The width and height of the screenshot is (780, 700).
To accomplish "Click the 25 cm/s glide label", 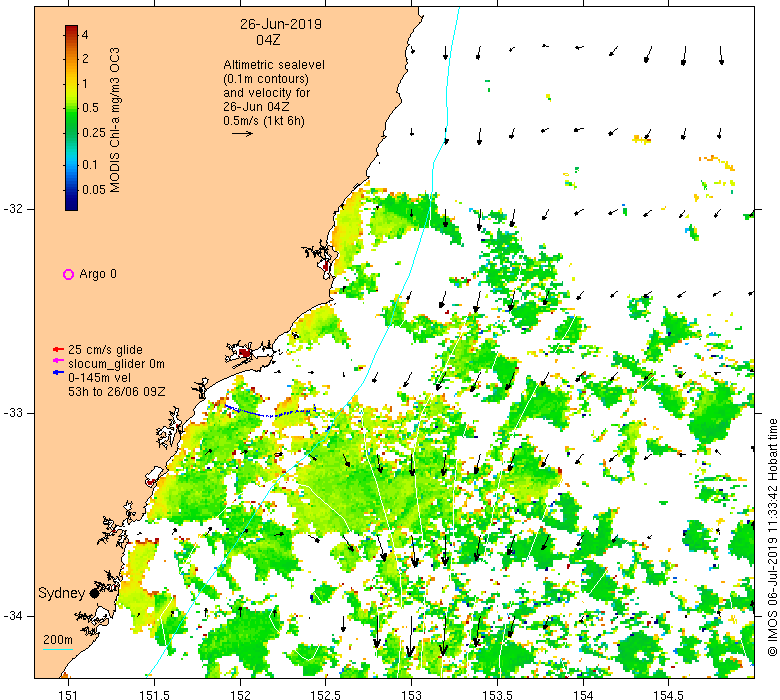I will tap(105, 349).
